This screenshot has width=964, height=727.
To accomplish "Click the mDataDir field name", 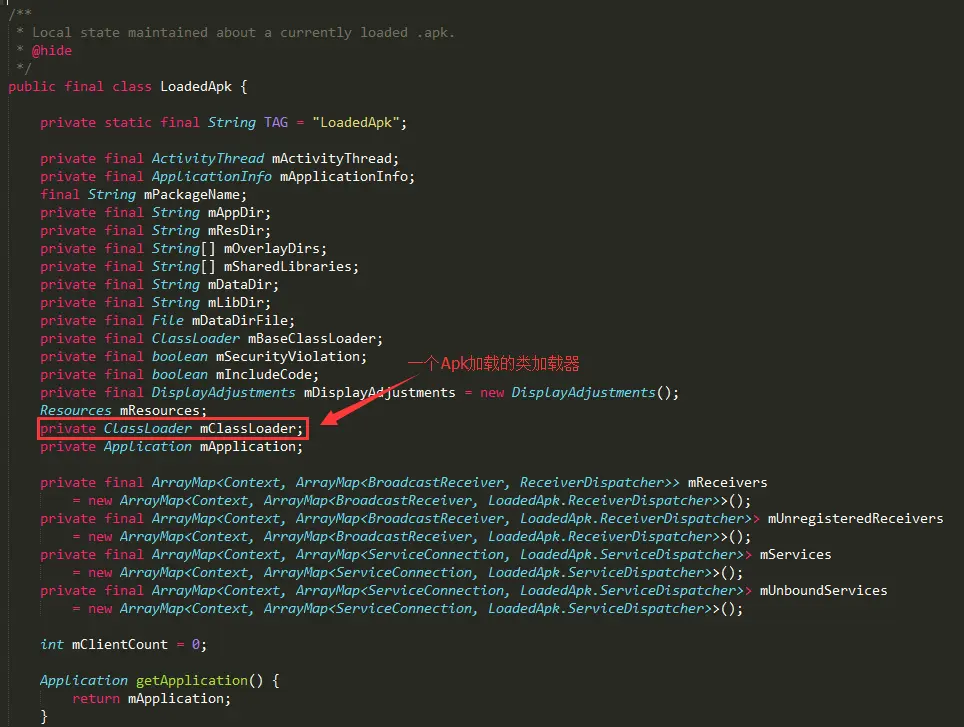I will (x=240, y=285).
